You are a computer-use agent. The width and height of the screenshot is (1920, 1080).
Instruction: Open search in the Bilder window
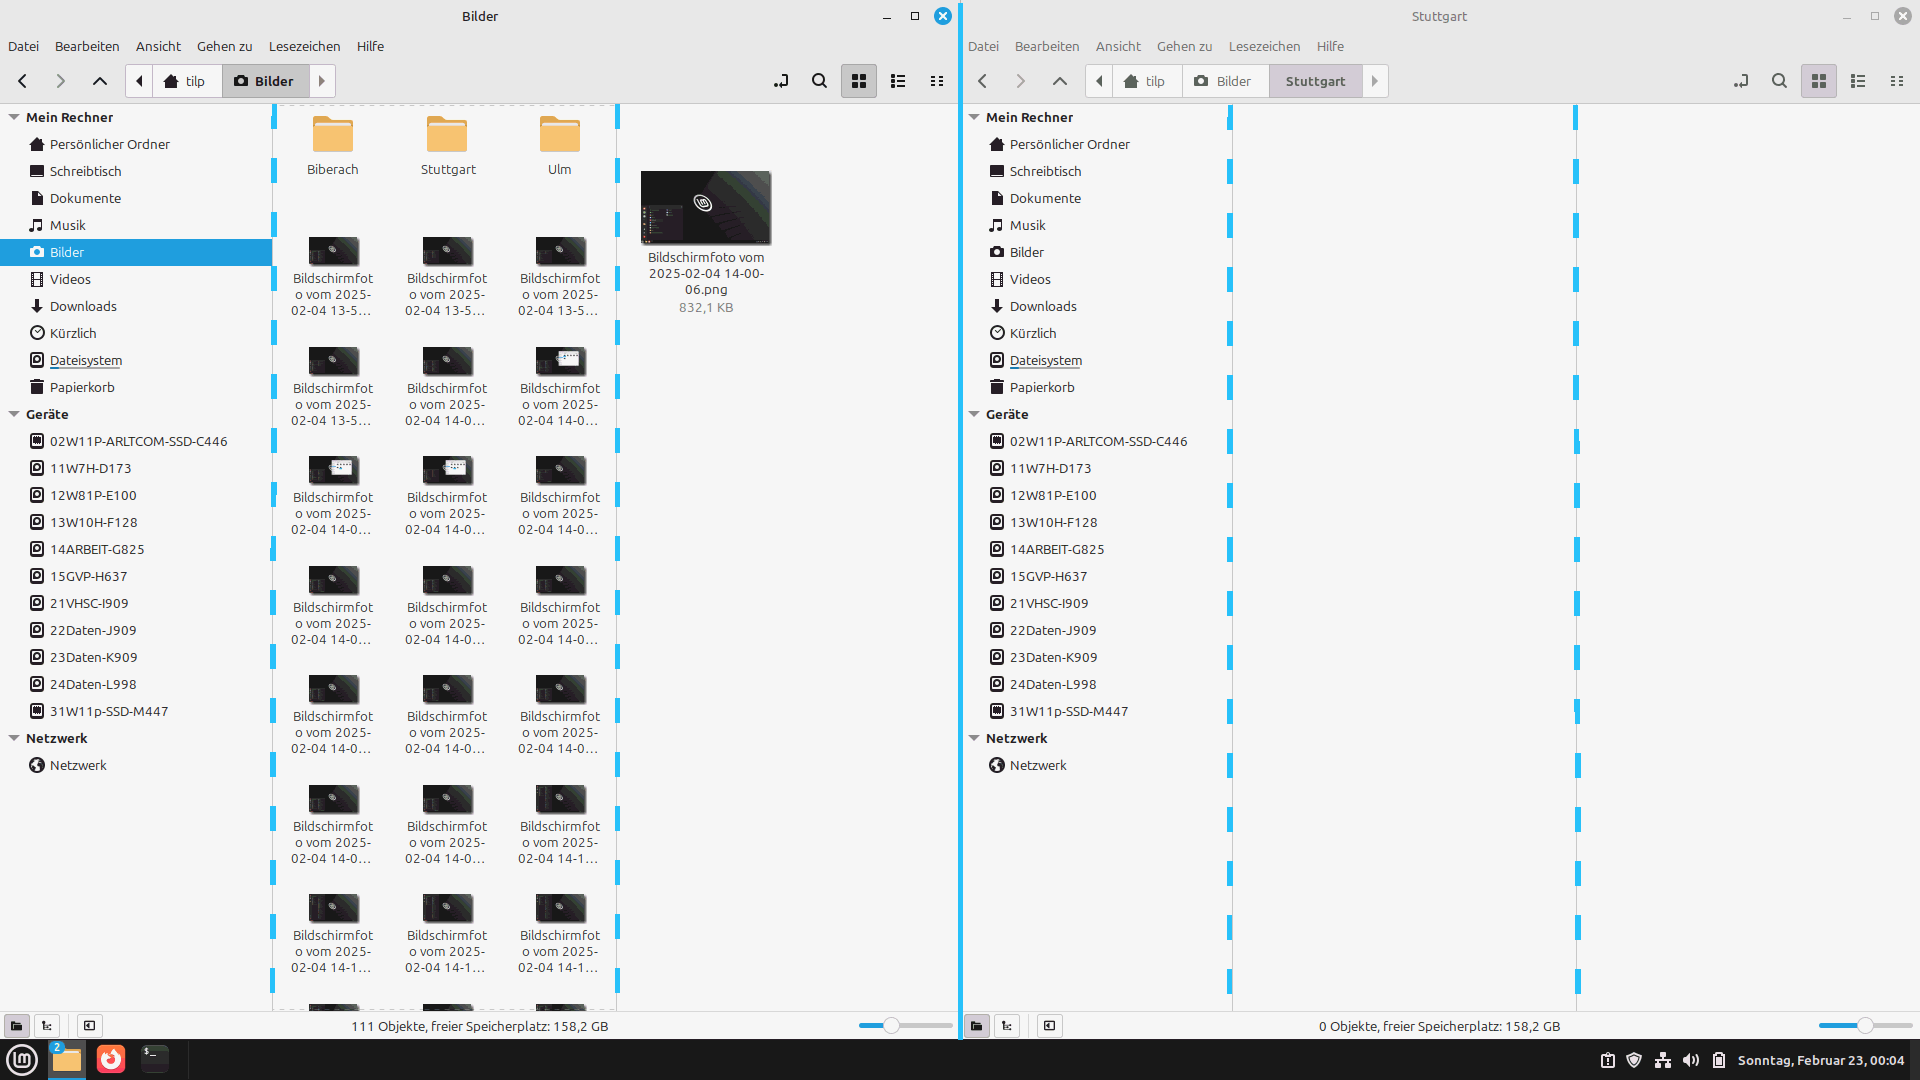coord(819,81)
